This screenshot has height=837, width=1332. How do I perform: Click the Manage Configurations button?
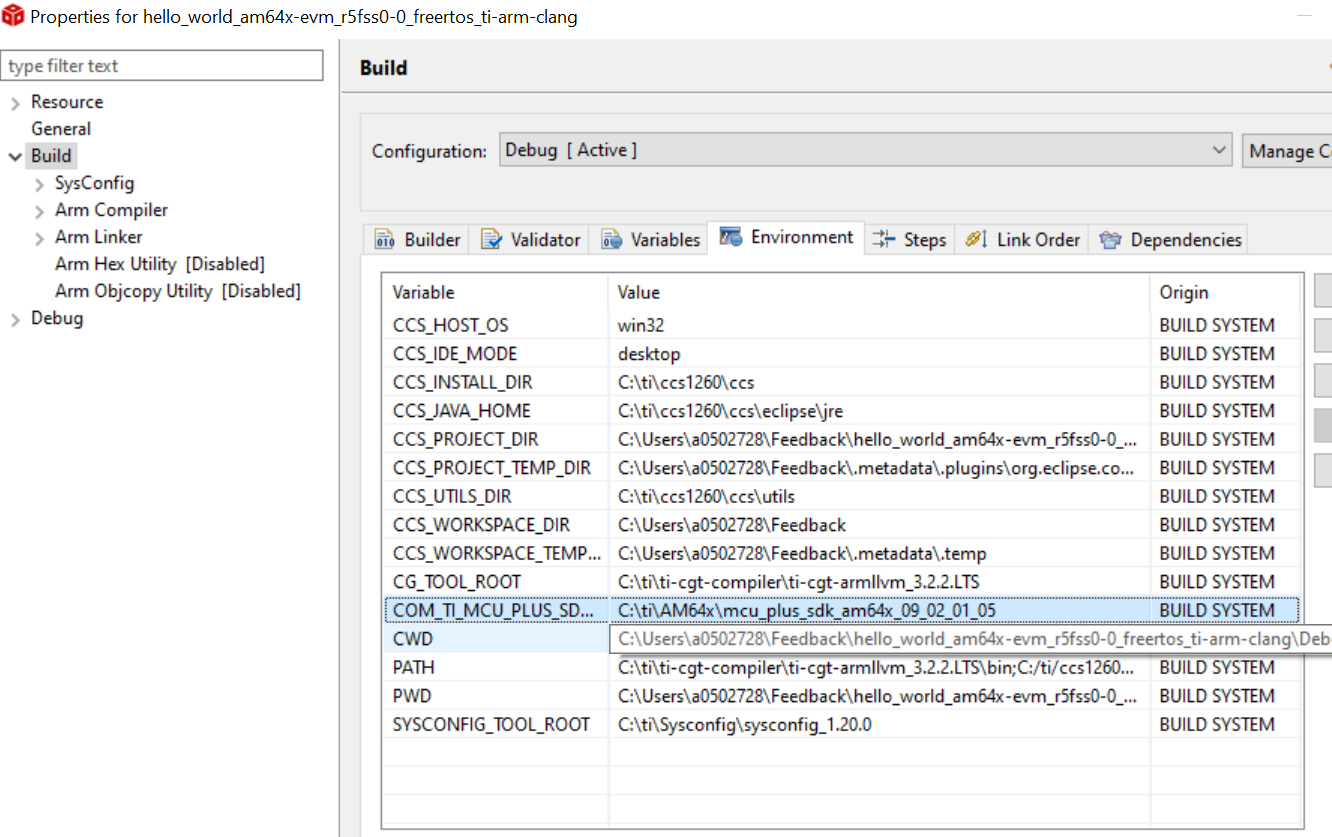coord(1287,151)
